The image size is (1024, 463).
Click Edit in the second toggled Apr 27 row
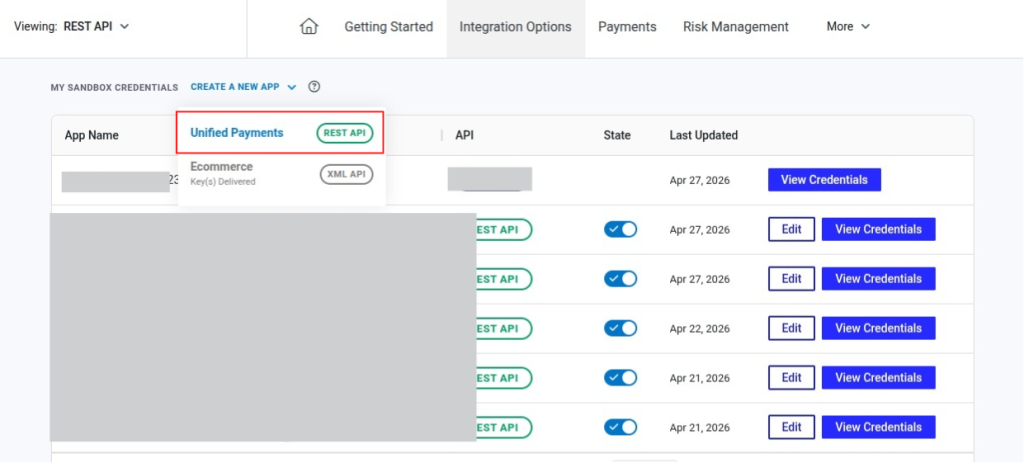tap(792, 279)
